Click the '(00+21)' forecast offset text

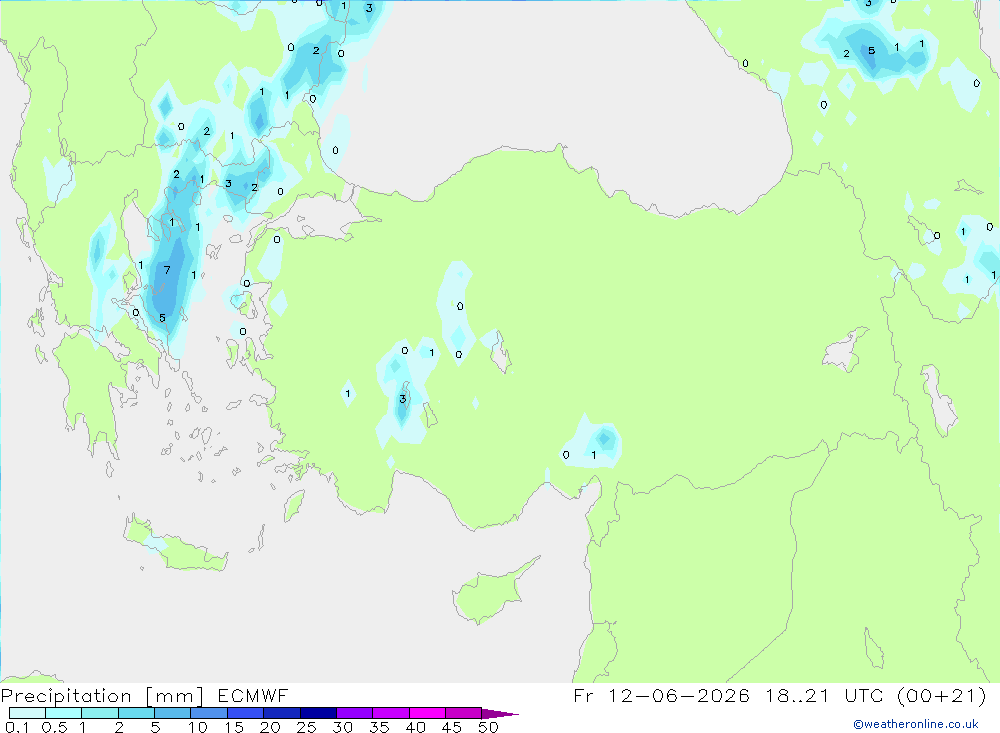[x=941, y=695]
